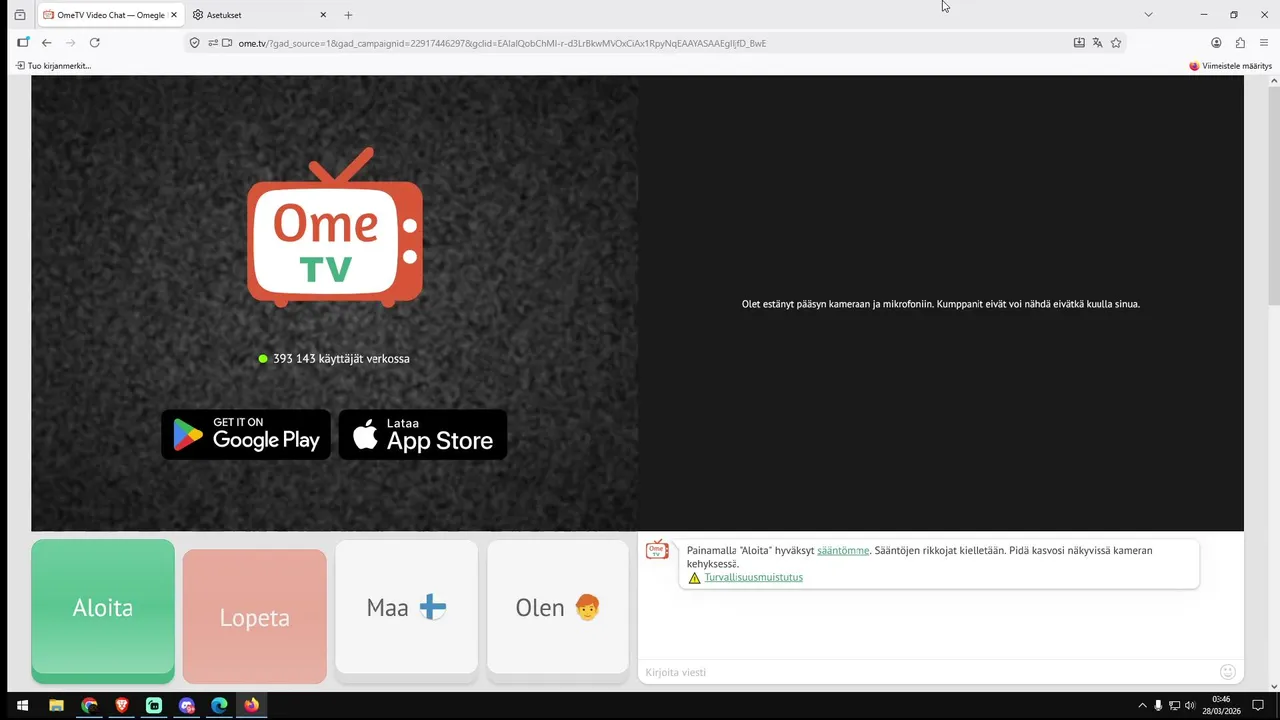Show hidden system tray icons
1280x720 pixels.
(x=1143, y=705)
